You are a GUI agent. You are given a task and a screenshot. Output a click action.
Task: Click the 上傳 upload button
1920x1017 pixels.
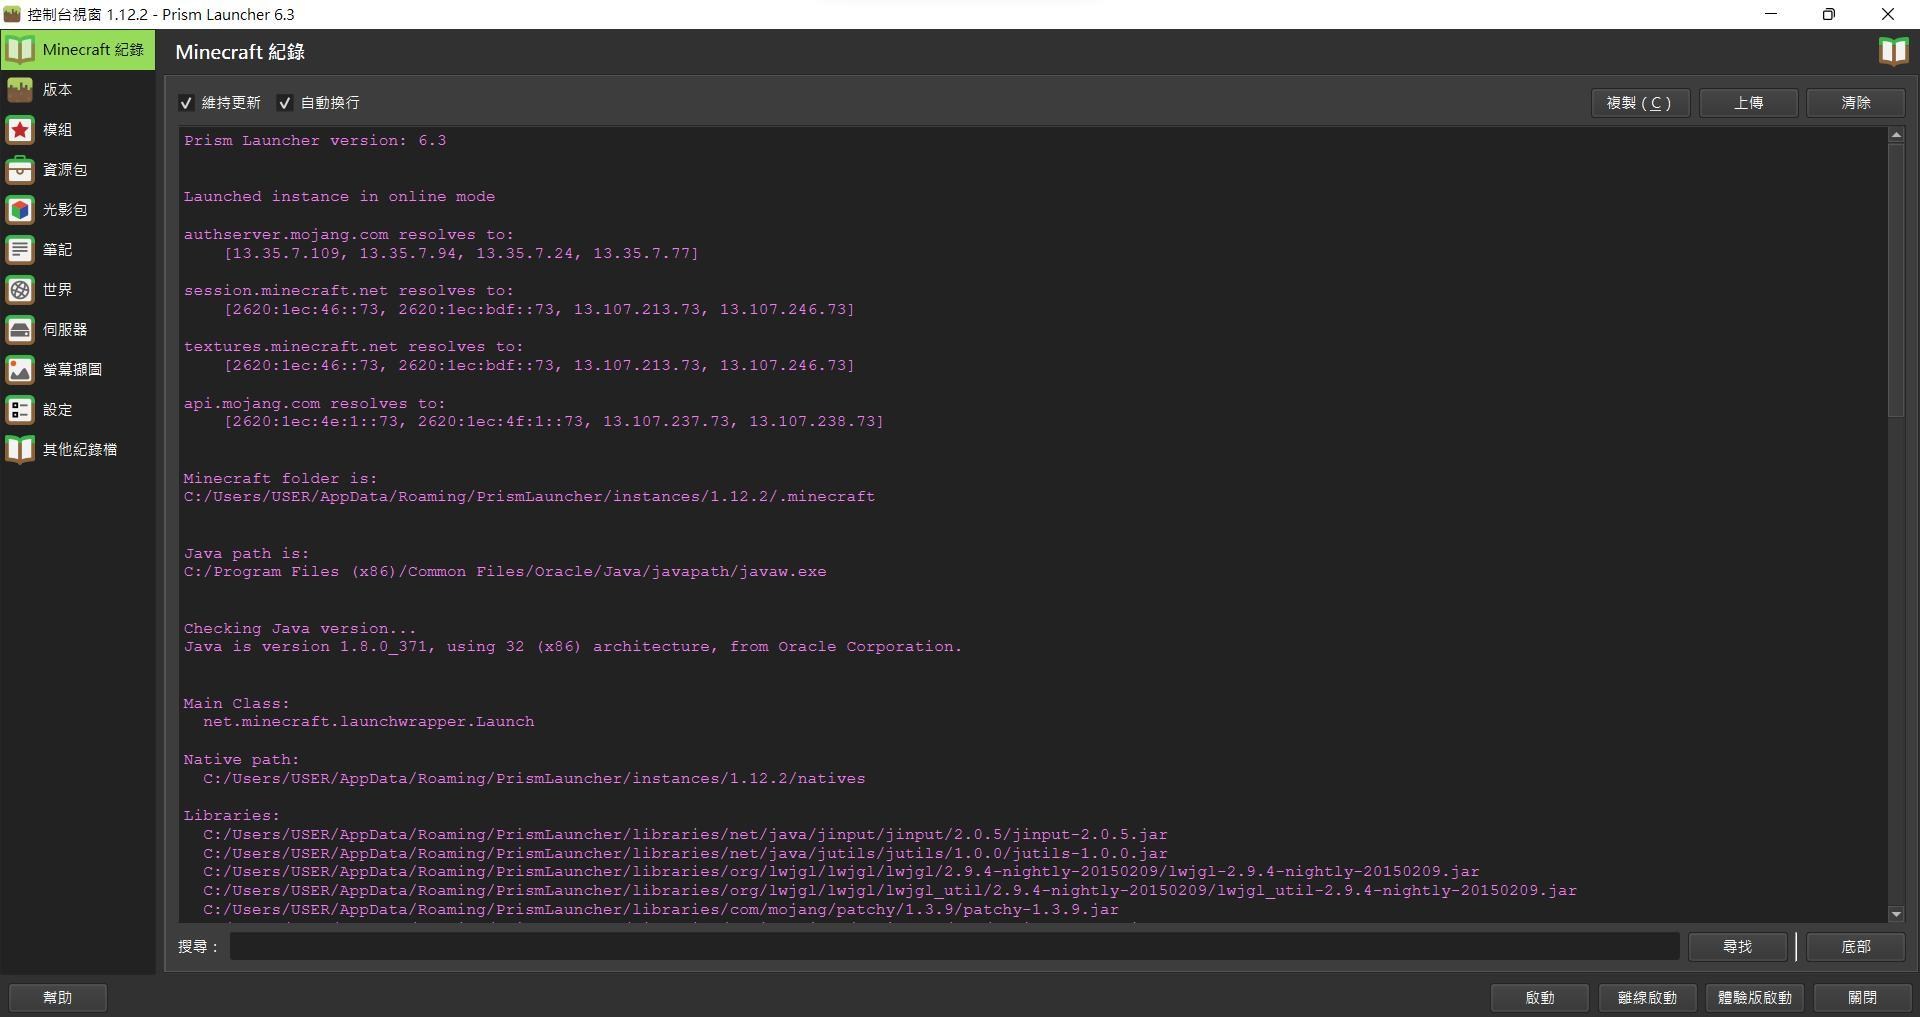(1748, 103)
